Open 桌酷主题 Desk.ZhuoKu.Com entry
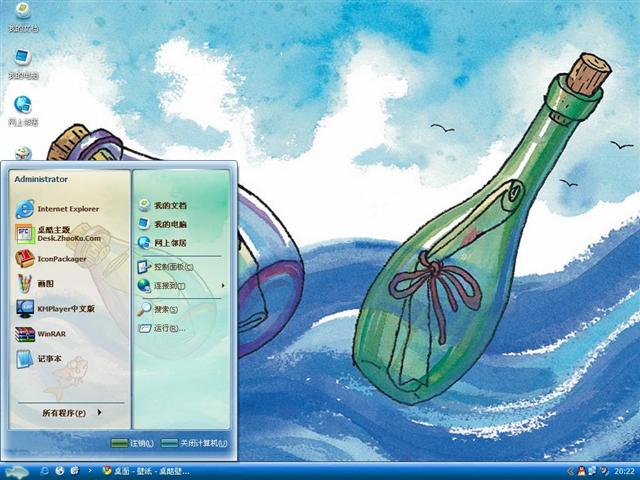This screenshot has height=480, width=640. (x=58, y=234)
